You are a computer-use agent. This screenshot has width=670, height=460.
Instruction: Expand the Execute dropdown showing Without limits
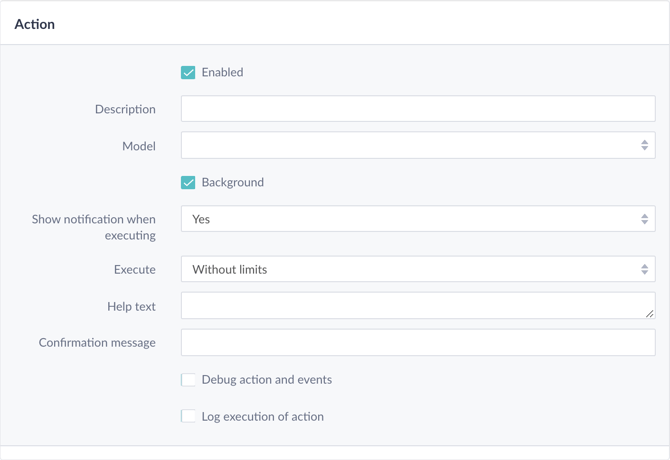click(418, 269)
